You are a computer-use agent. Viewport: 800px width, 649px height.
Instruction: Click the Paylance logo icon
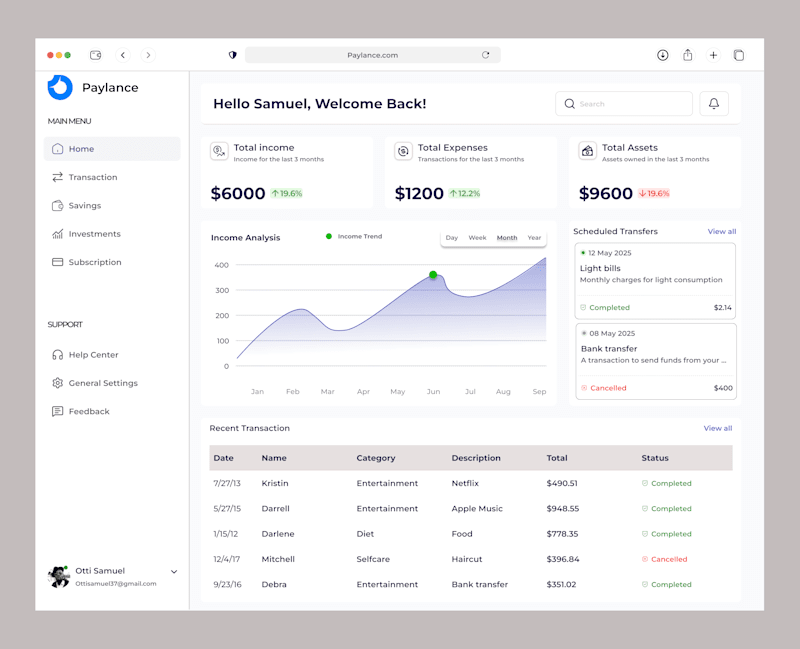(60, 87)
